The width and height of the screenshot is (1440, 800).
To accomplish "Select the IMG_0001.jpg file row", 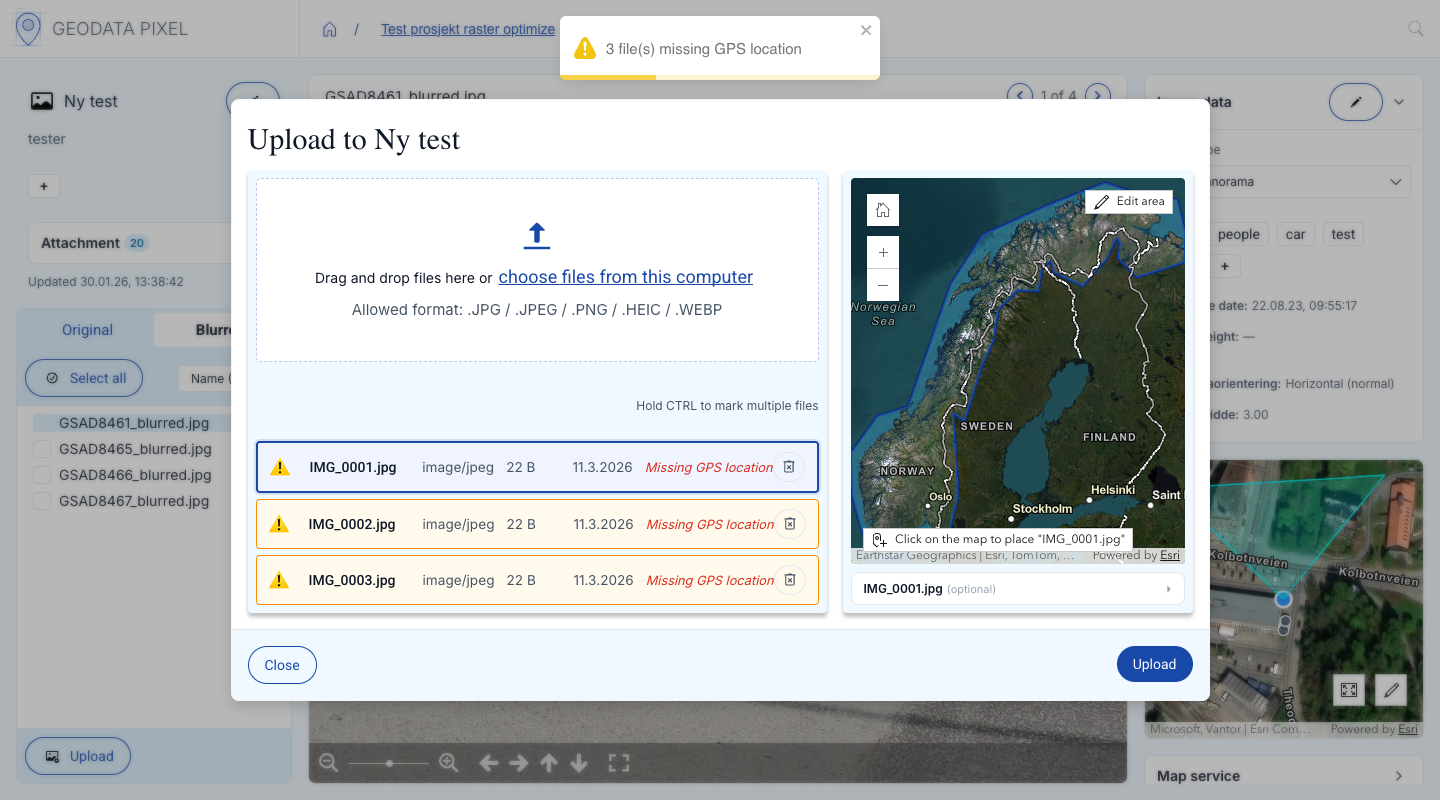I will click(537, 467).
